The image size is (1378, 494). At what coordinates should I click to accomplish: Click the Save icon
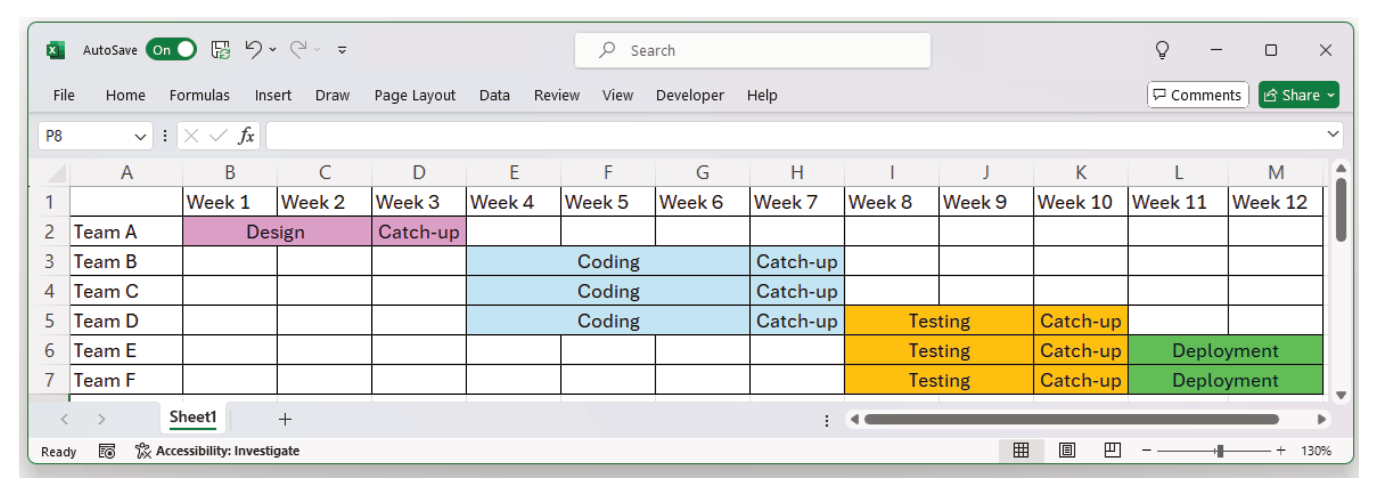click(221, 49)
